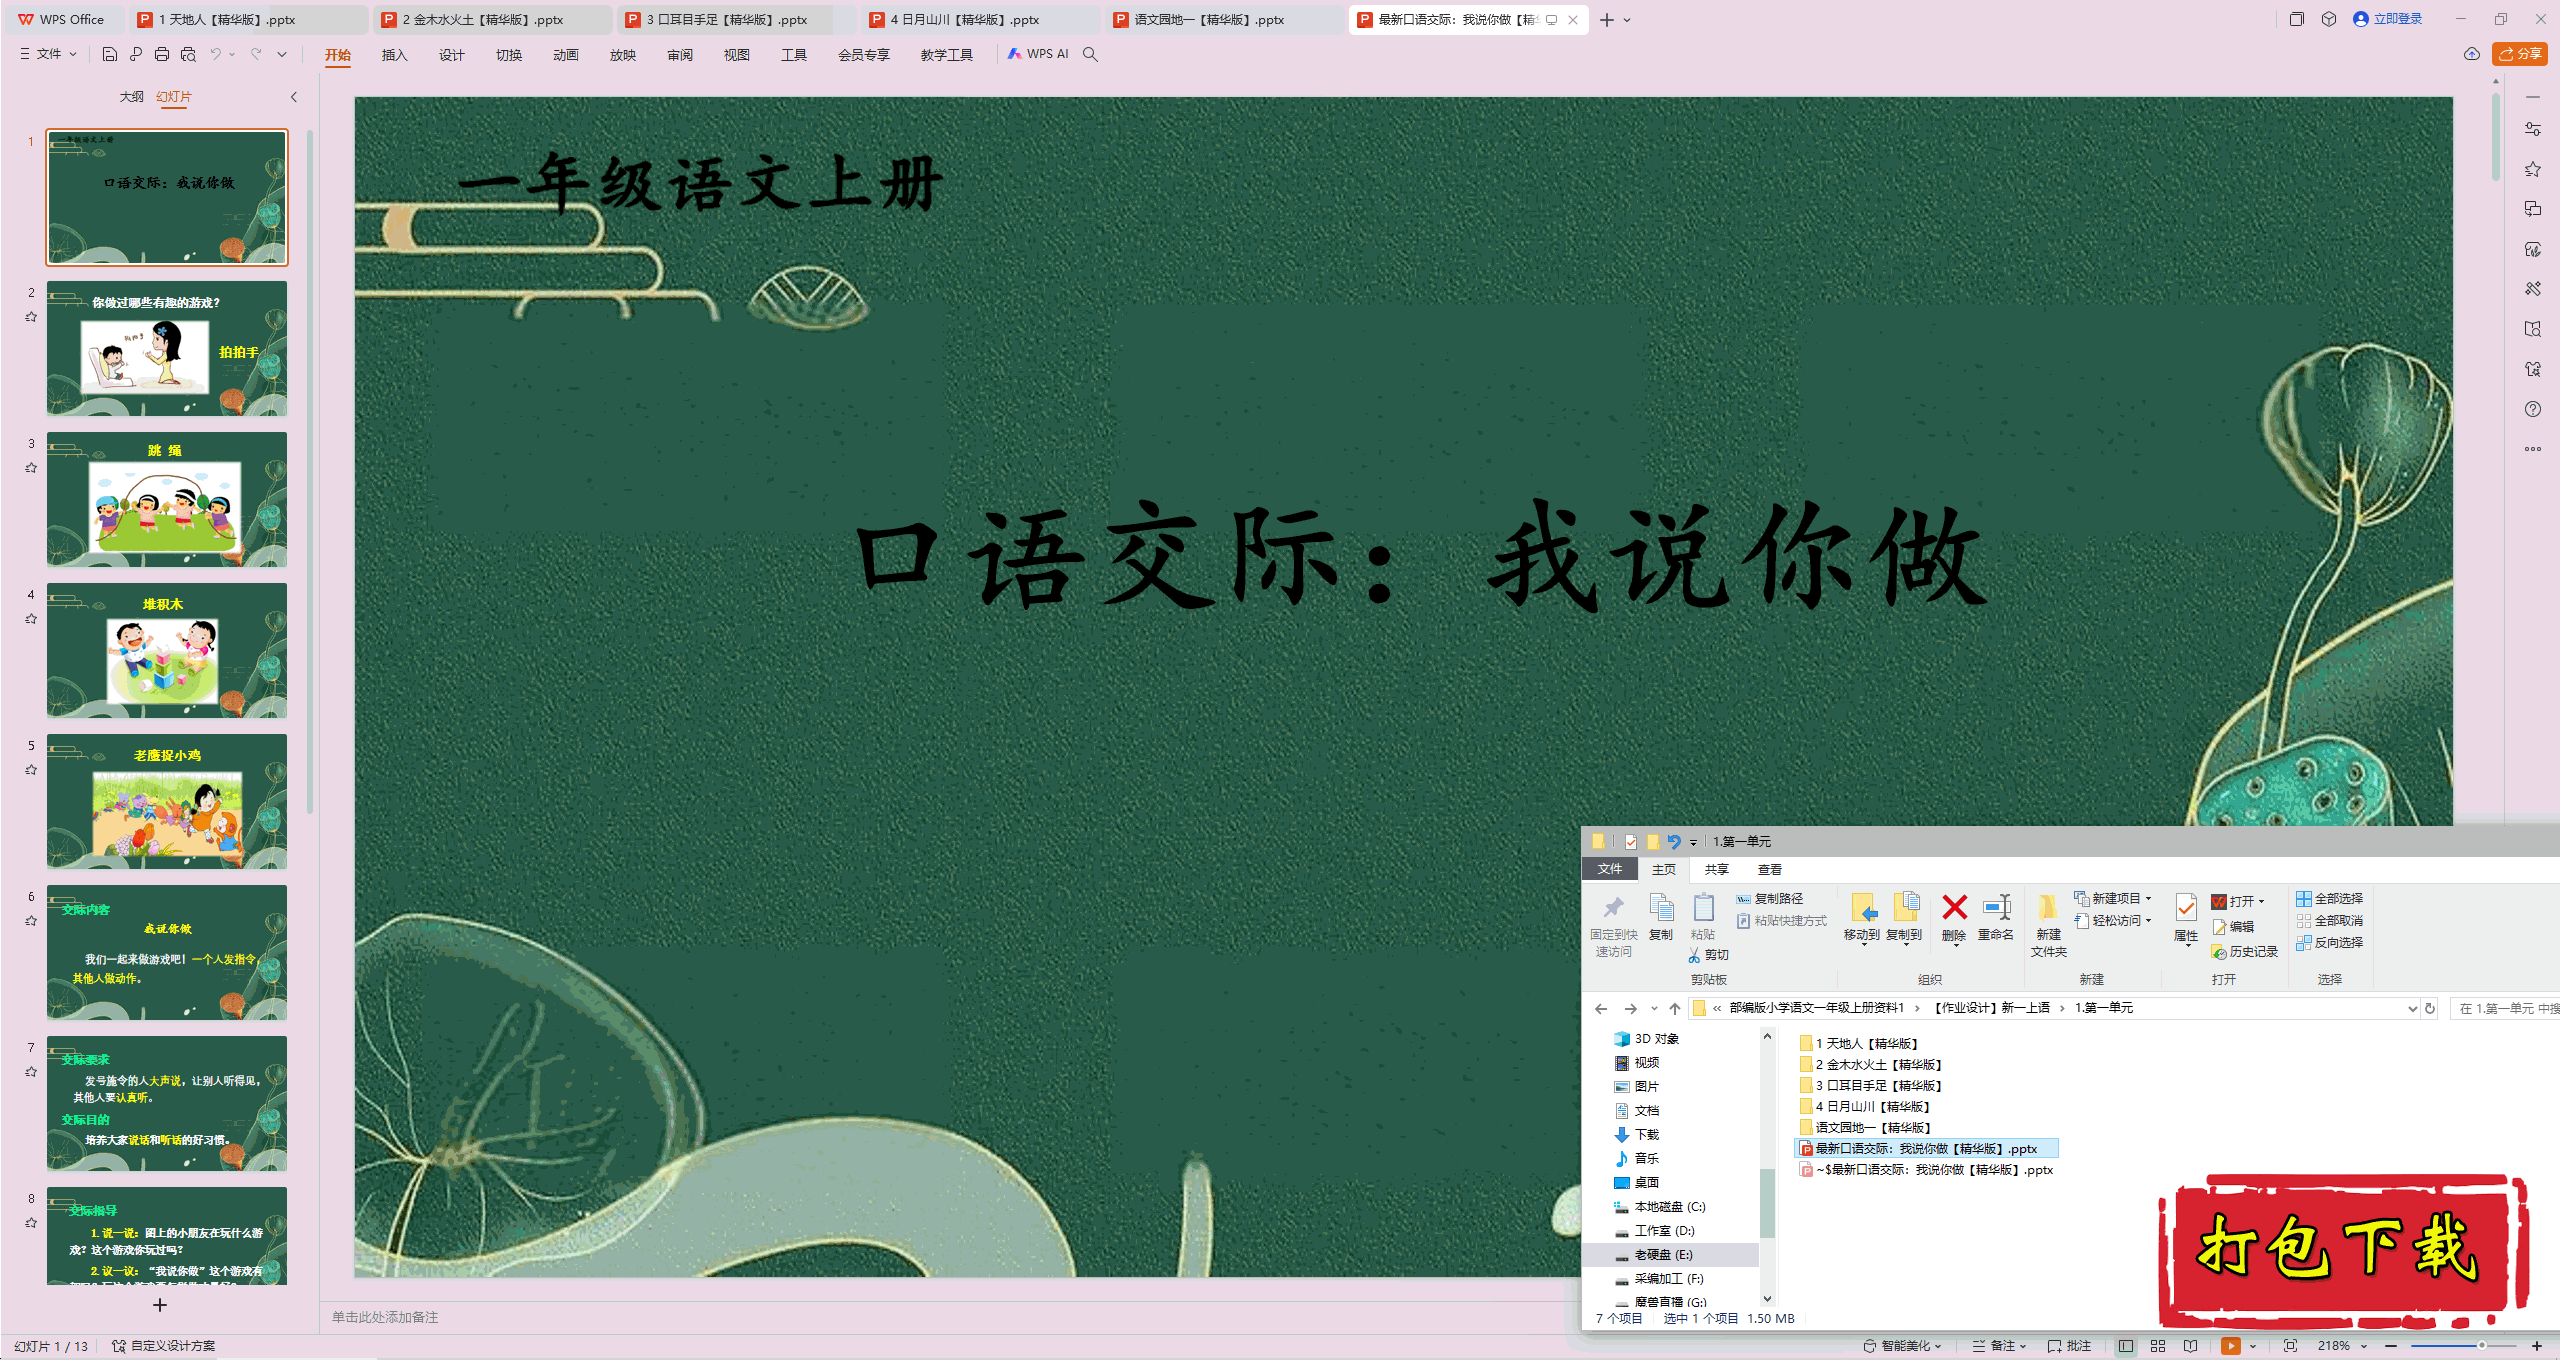
Task: Click 复制路径 in Explorer ribbon
Action: coord(1771,899)
